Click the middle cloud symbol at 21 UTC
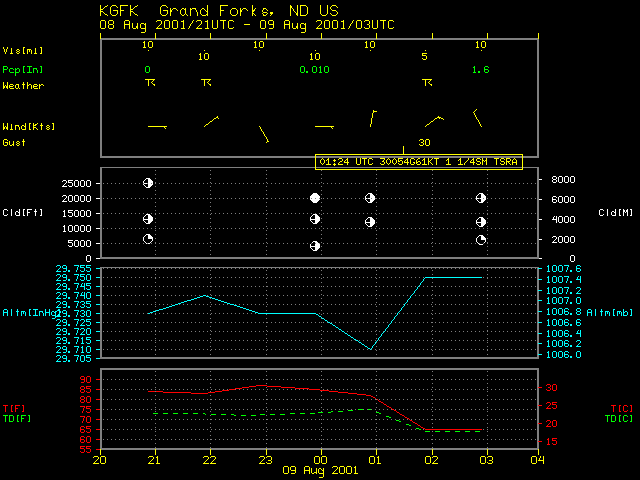 click(148, 219)
